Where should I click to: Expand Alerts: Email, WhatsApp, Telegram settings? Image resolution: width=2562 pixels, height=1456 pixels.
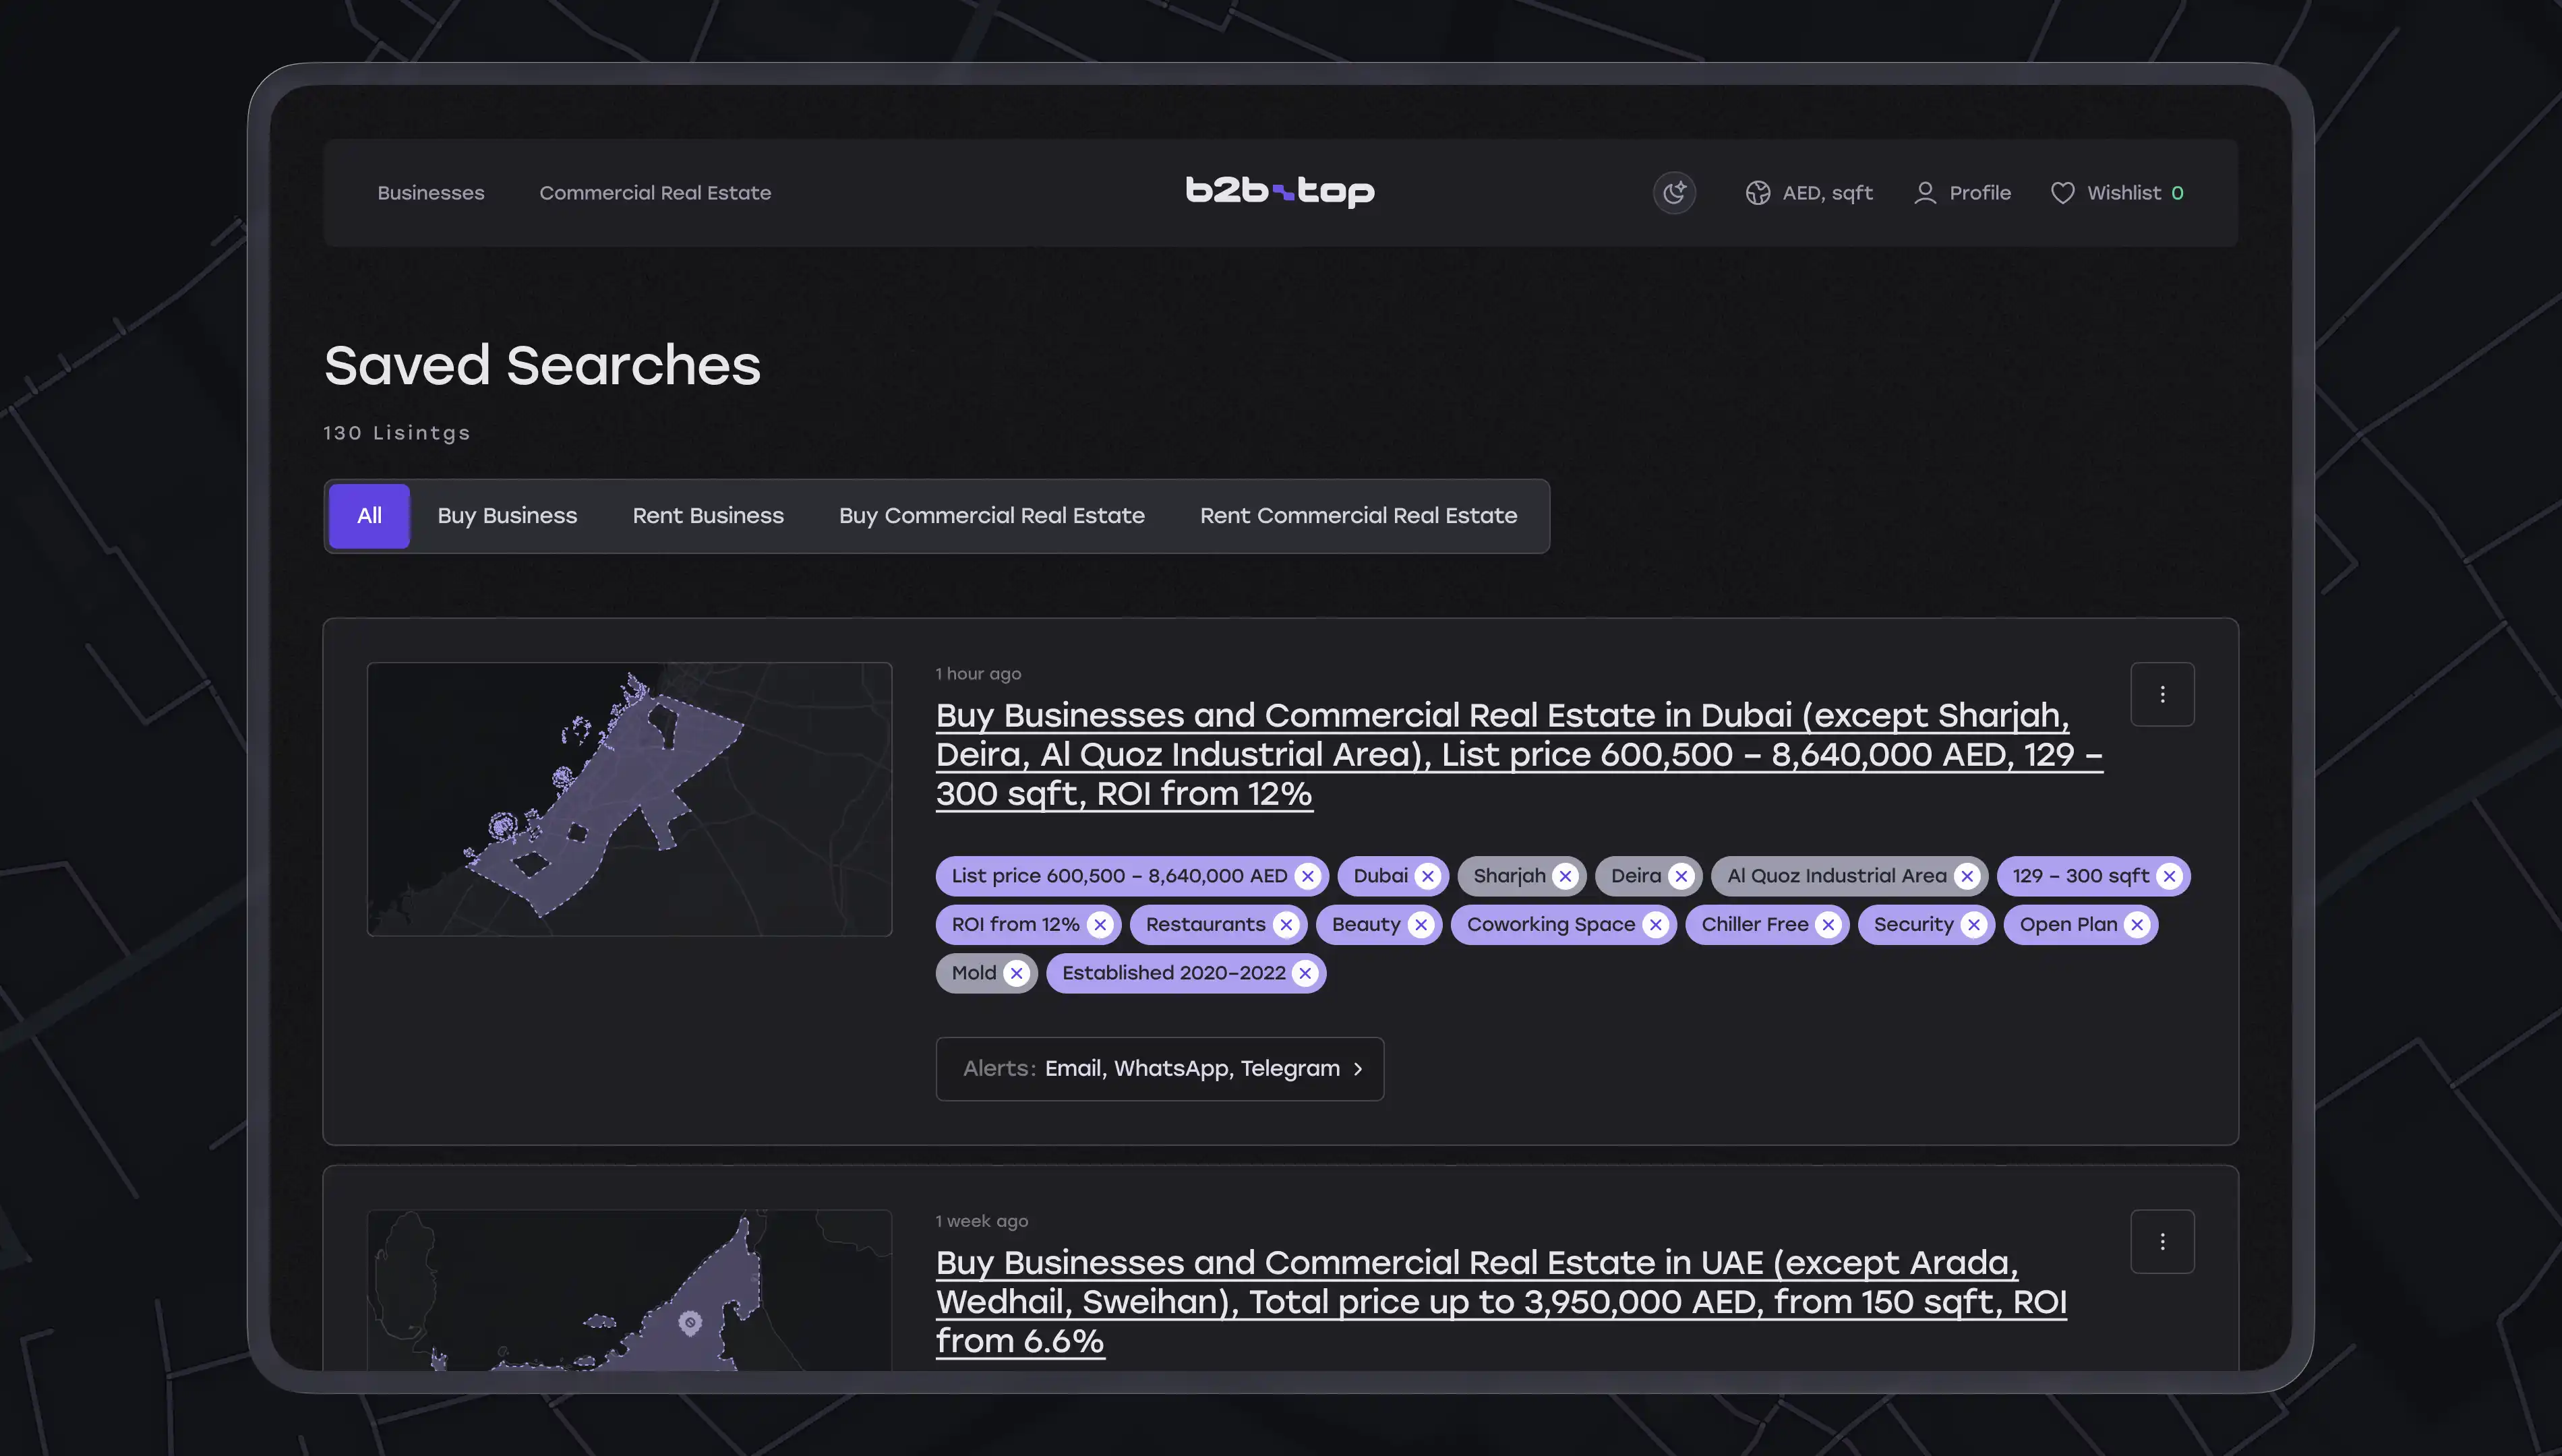pos(1160,1069)
